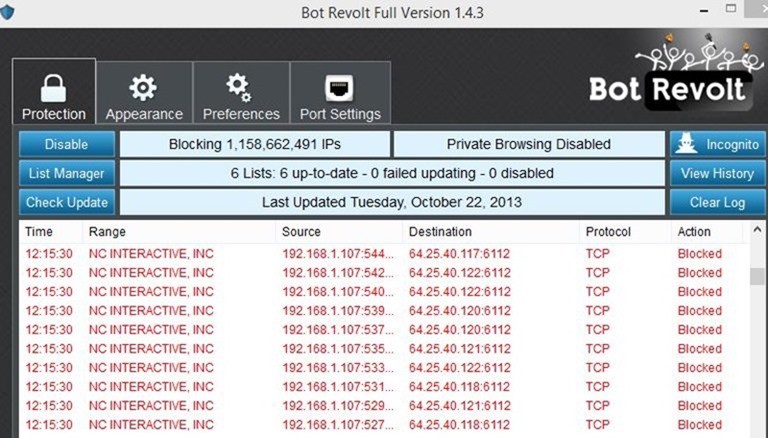Click the Check Update button
The height and width of the screenshot is (438, 768).
(67, 202)
